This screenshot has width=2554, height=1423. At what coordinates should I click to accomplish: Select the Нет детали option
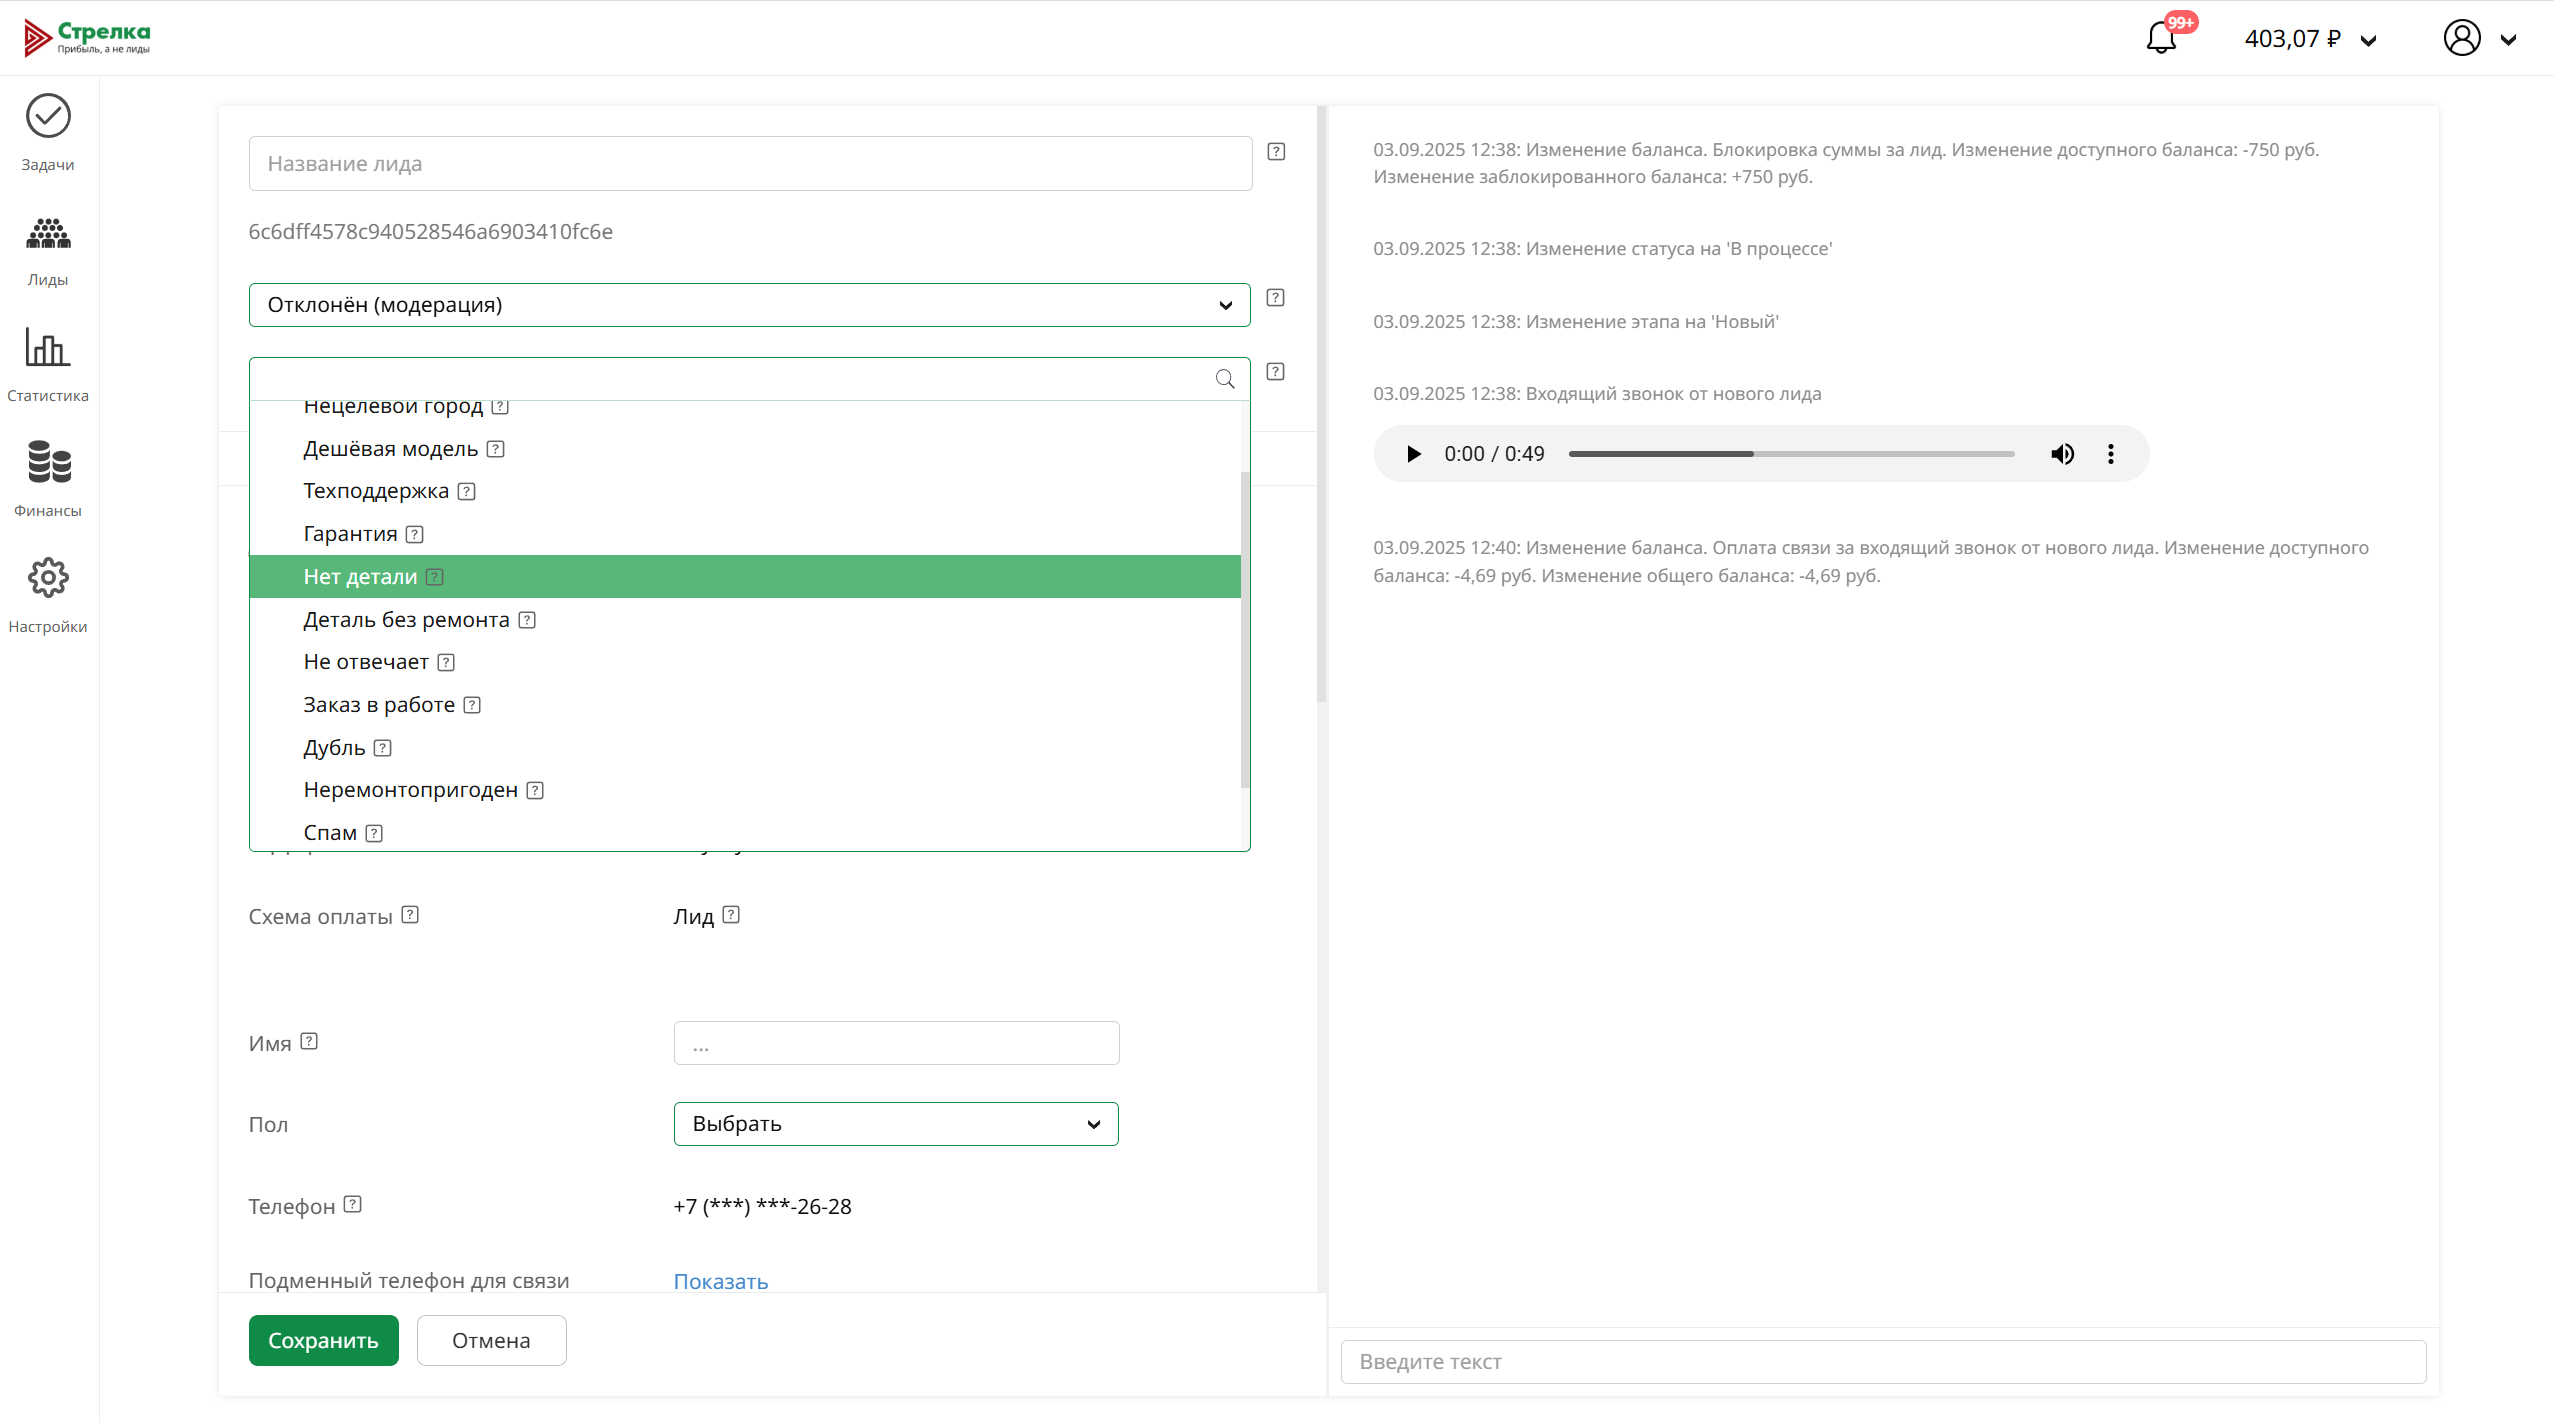coord(361,577)
